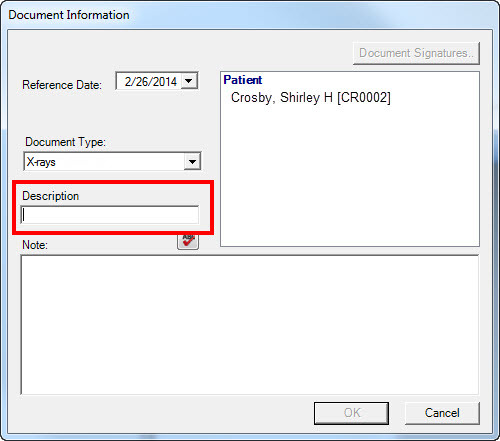Confirm with the OK button
Viewport: 500px width, 441px height.
(x=351, y=413)
